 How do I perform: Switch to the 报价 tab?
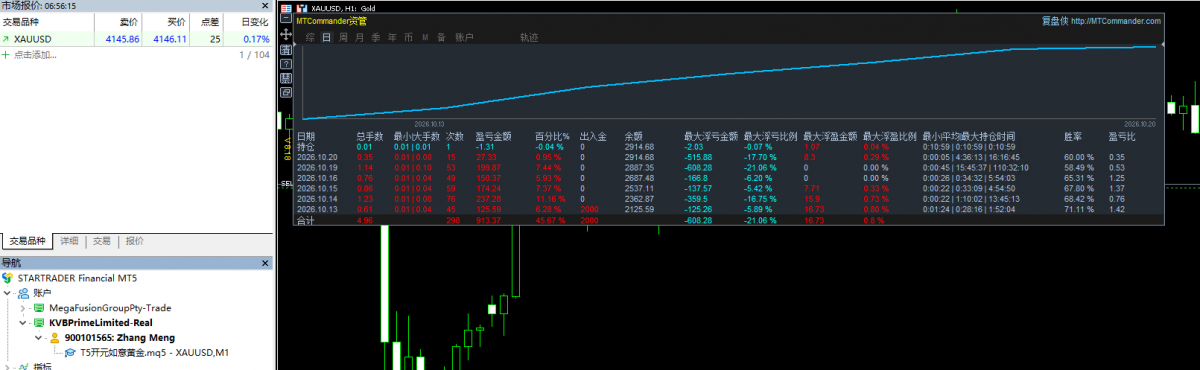click(134, 241)
